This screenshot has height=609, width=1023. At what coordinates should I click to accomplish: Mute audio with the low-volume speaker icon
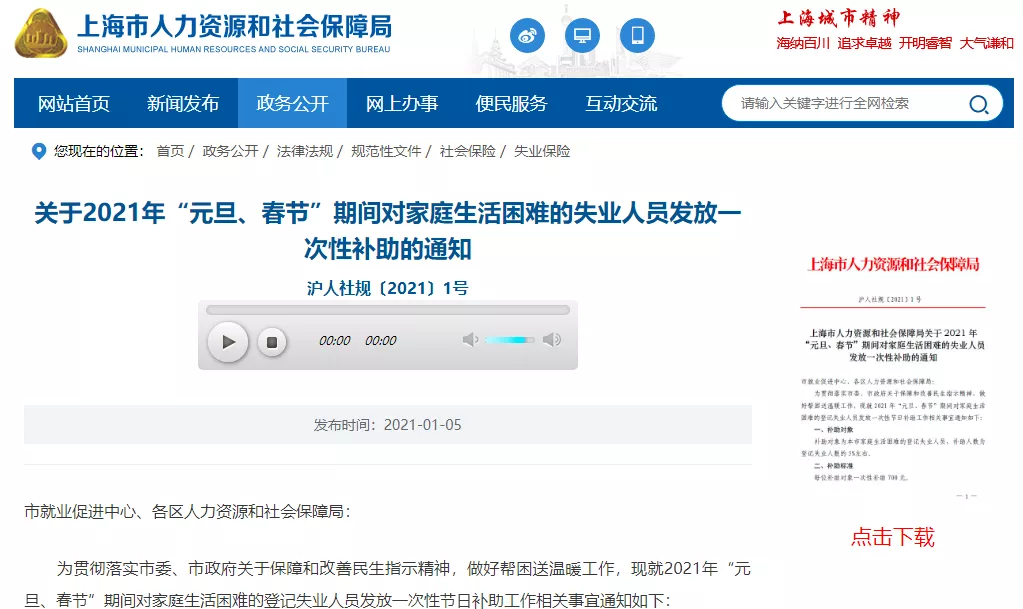470,339
